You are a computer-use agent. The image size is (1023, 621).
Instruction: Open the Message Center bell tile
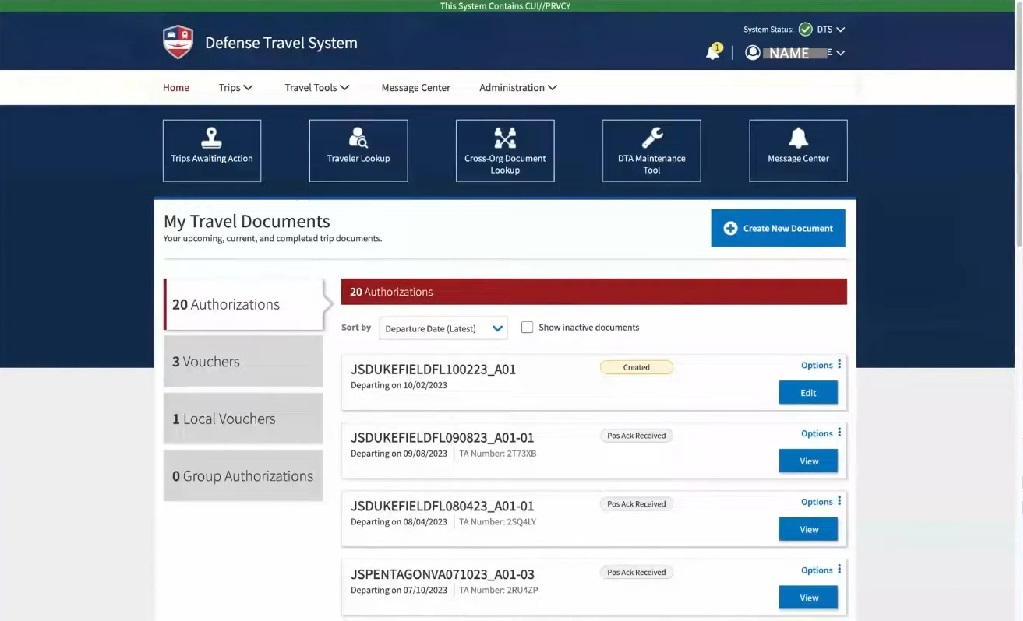click(x=798, y=151)
